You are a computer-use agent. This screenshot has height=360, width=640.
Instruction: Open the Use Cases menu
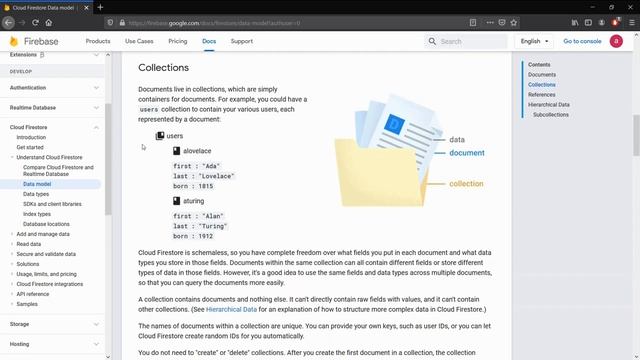click(x=139, y=41)
